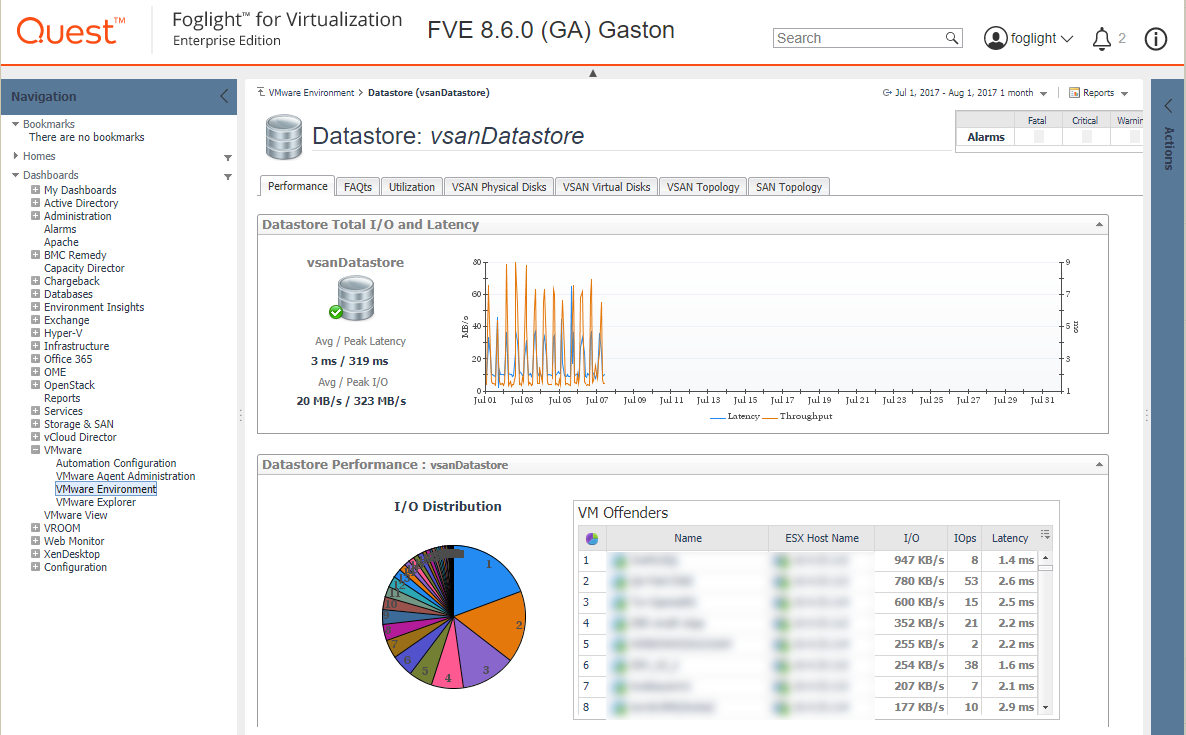
Task: Select VMware Environment in navigation tree
Action: 106,489
